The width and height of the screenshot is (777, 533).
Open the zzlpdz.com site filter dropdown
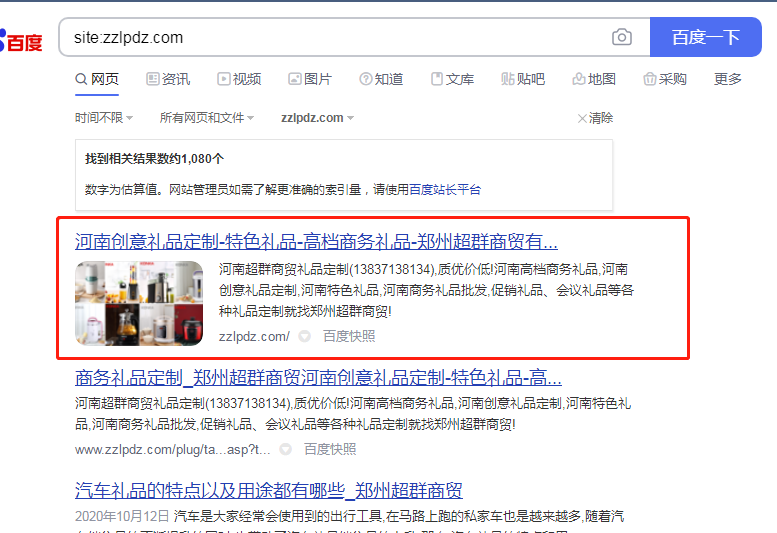point(317,118)
